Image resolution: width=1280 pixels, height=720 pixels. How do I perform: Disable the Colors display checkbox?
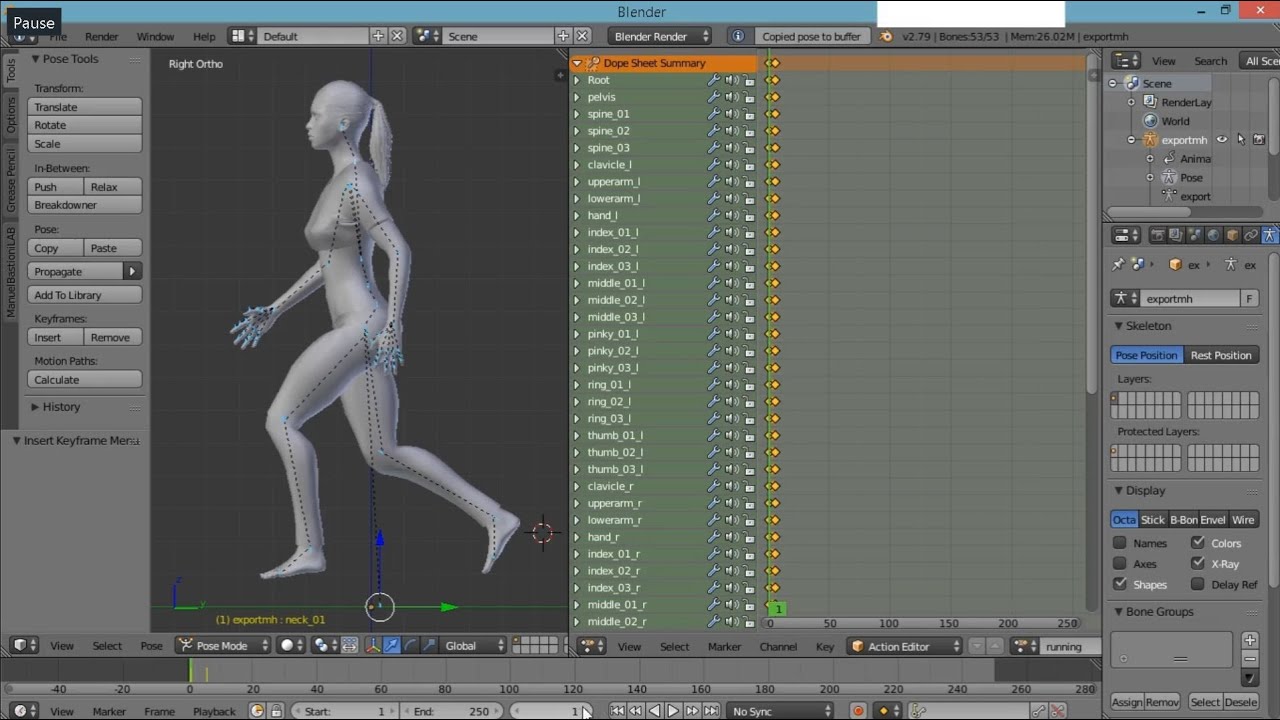tap(1198, 543)
